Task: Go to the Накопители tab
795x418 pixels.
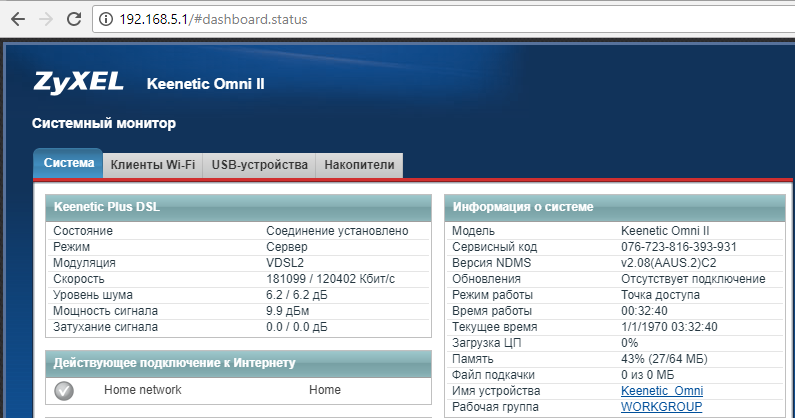Action: (x=359, y=165)
